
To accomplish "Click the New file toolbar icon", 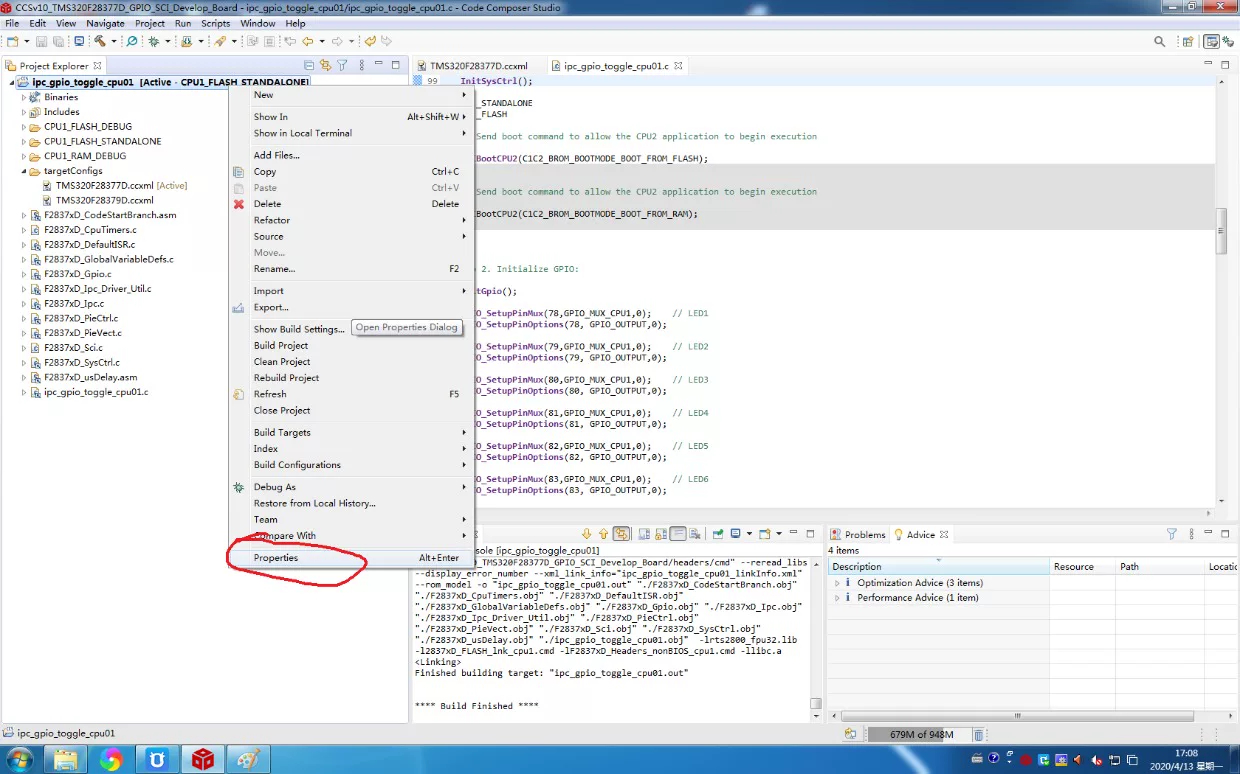I will (13, 41).
